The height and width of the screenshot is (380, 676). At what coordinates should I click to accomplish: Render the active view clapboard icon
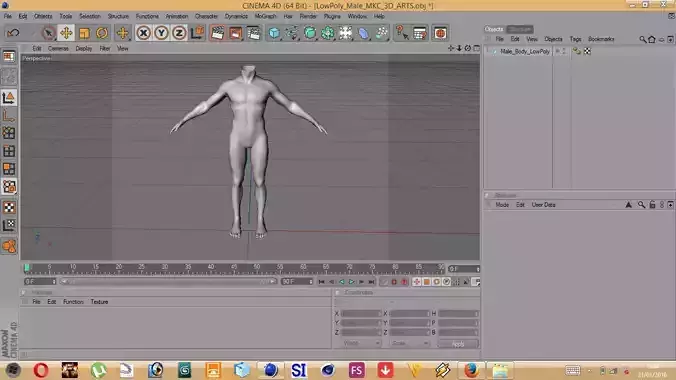tap(218, 33)
